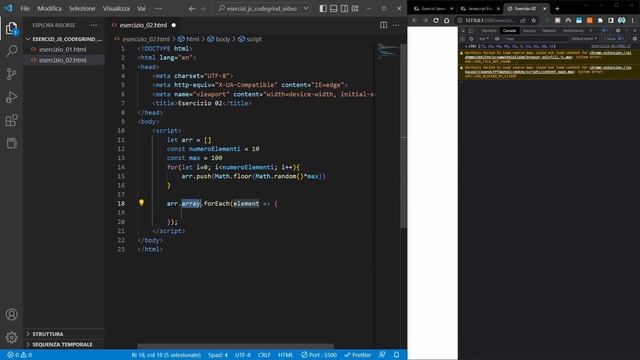The image size is (640, 360).
Task: Open the console context top dropdown
Action: pyautogui.click(x=484, y=39)
